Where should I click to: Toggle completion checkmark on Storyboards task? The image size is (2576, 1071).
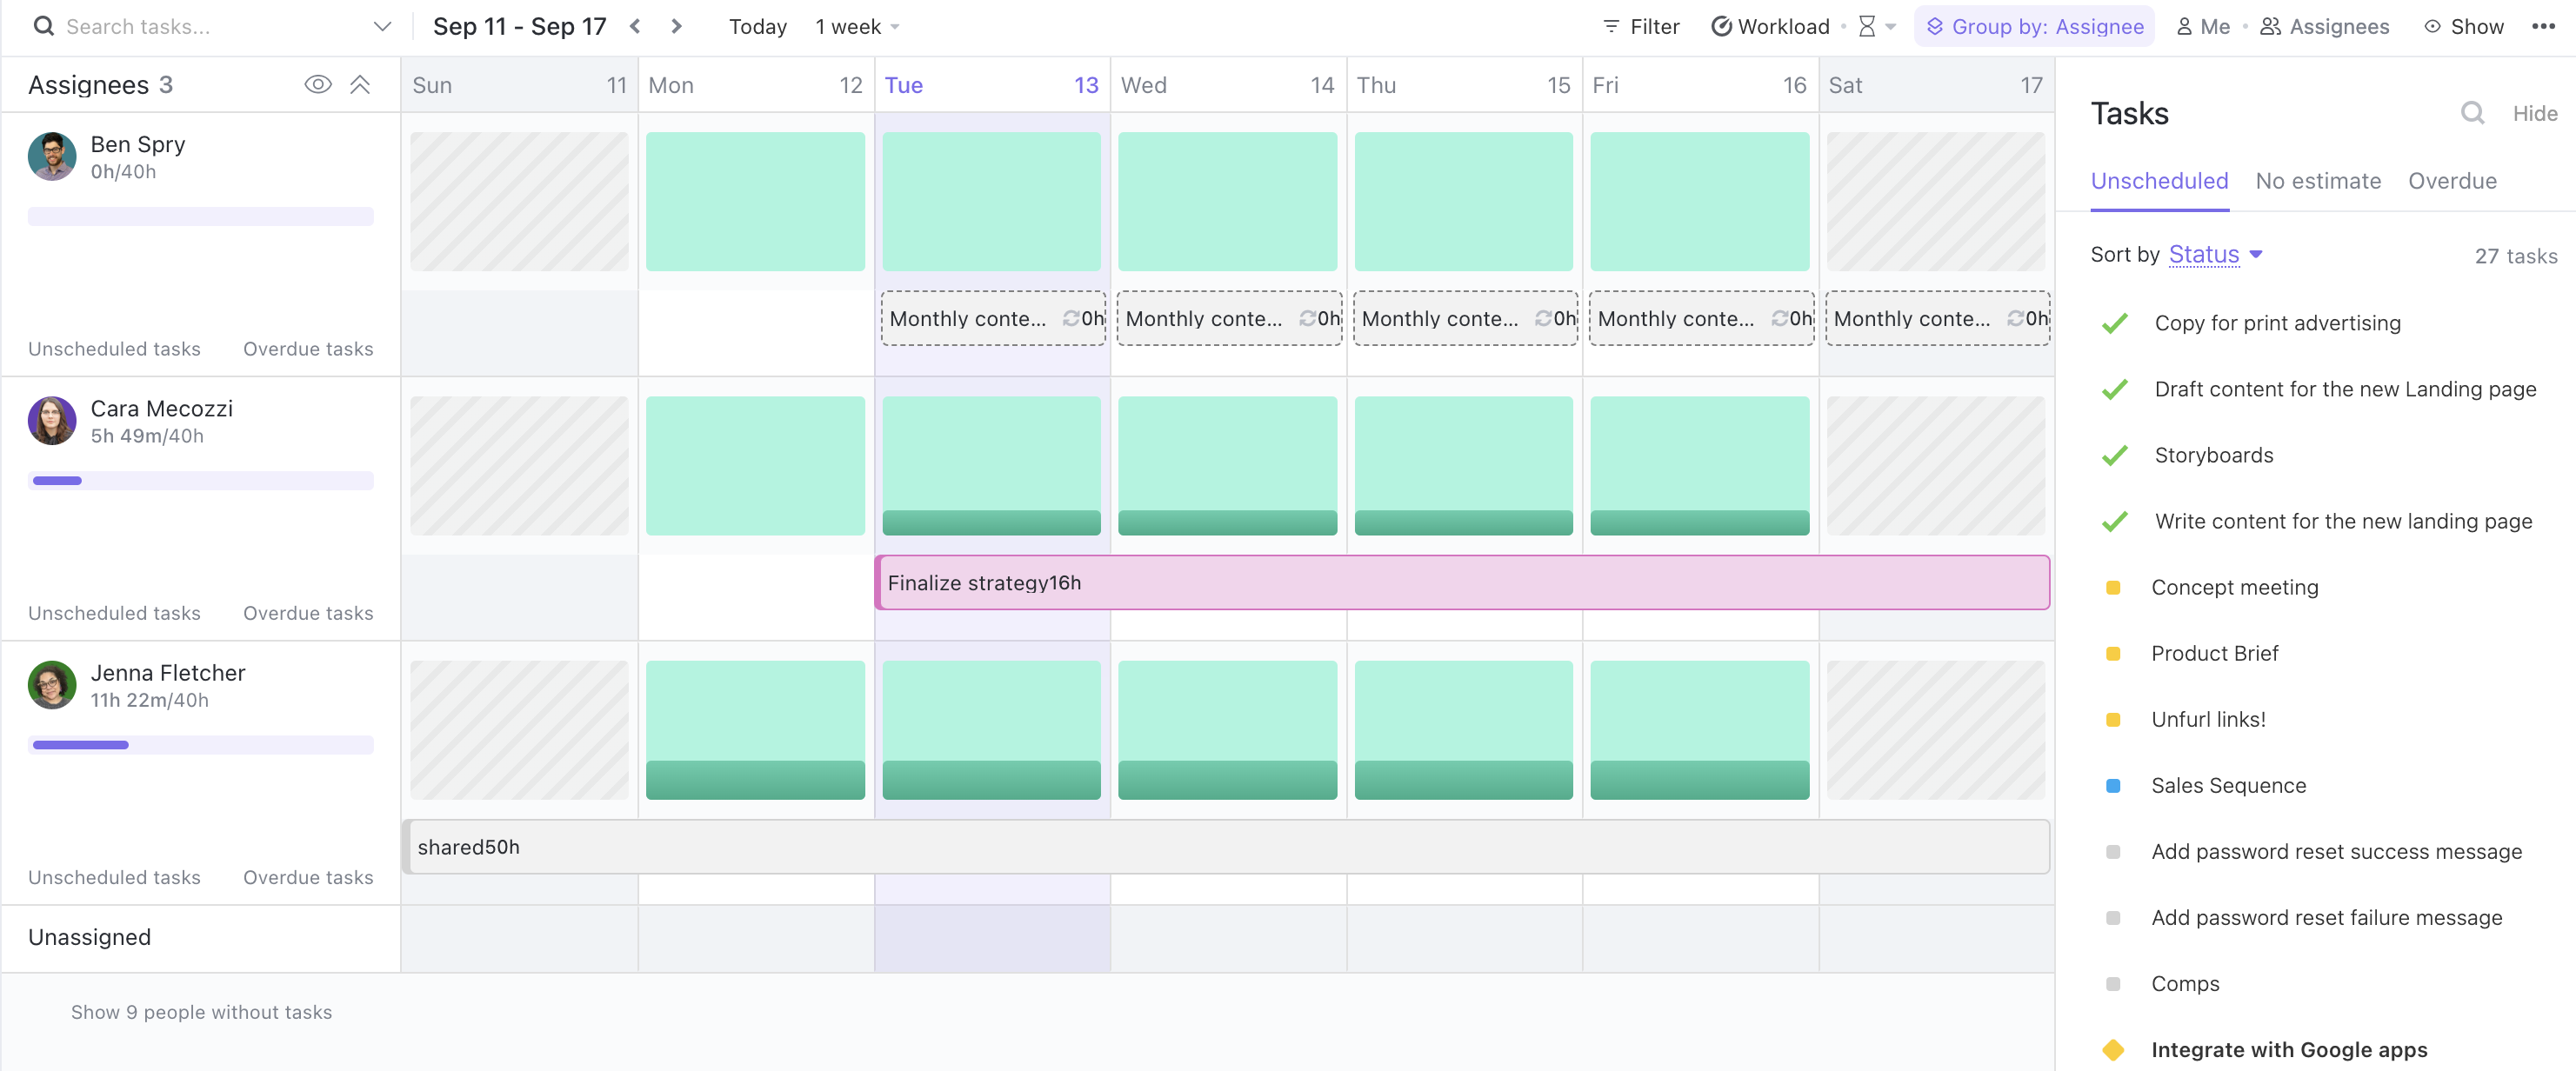(2115, 455)
